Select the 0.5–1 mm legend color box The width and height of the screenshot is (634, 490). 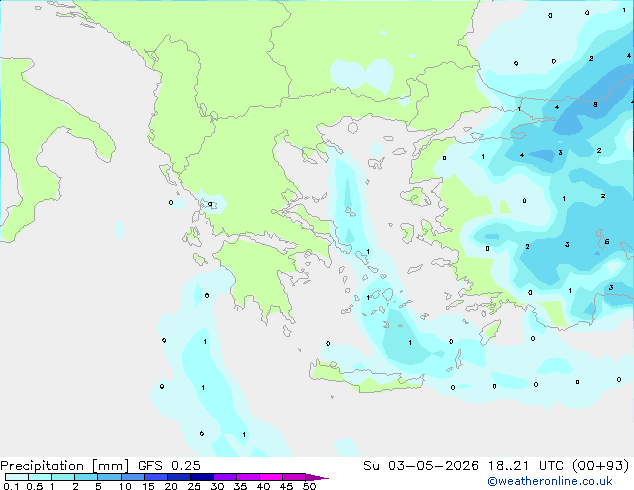coord(40,477)
